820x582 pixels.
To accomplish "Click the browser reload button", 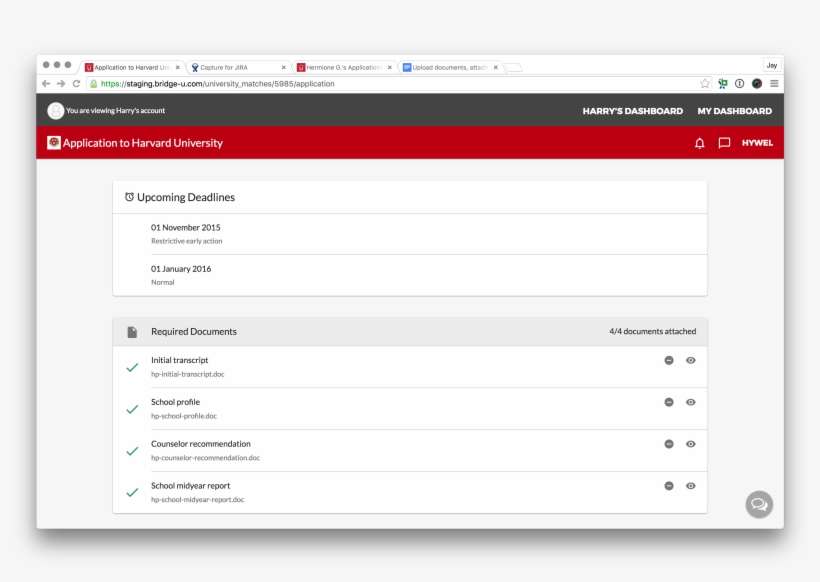I will click(x=76, y=84).
